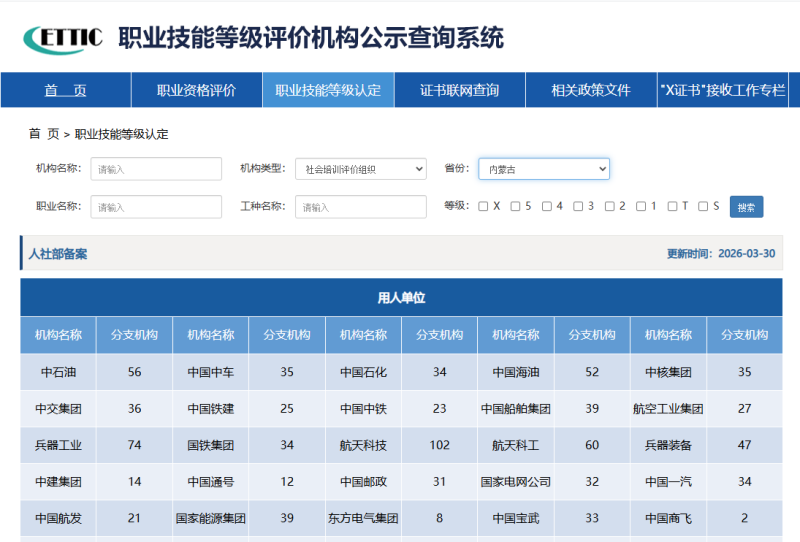This screenshot has height=542, width=800.
Task: Check the level S checkbox
Action: (703, 206)
